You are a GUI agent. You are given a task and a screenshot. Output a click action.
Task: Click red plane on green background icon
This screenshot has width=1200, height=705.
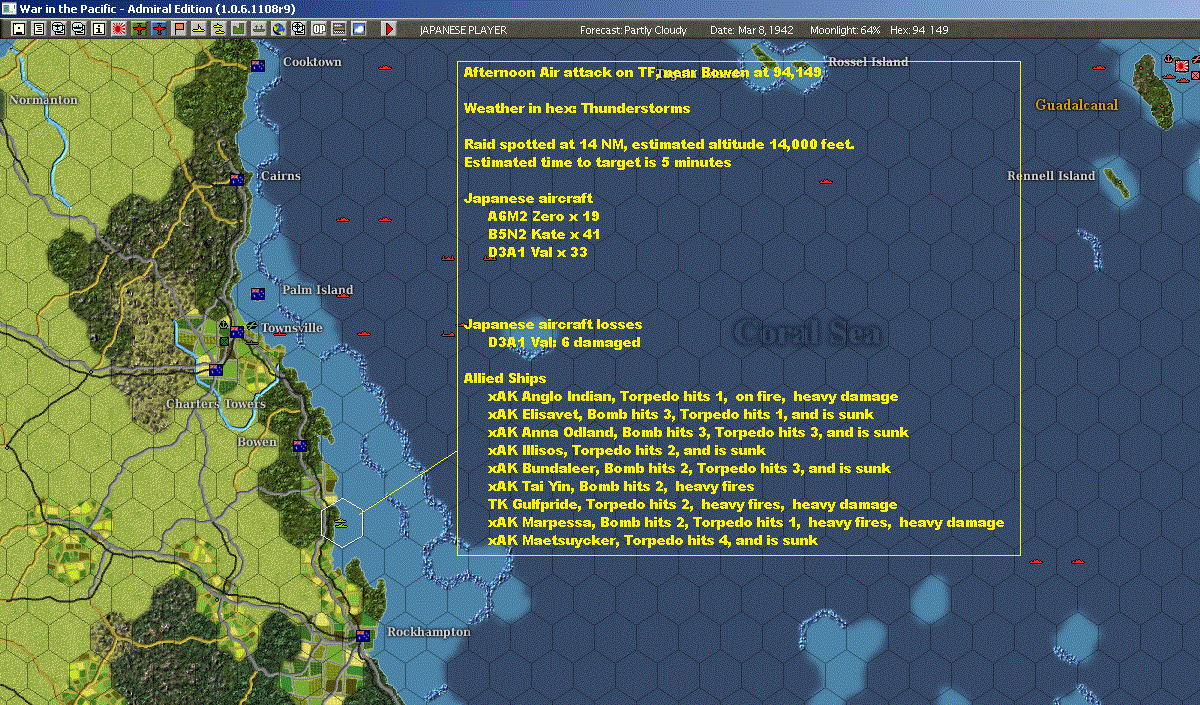(x=138, y=29)
